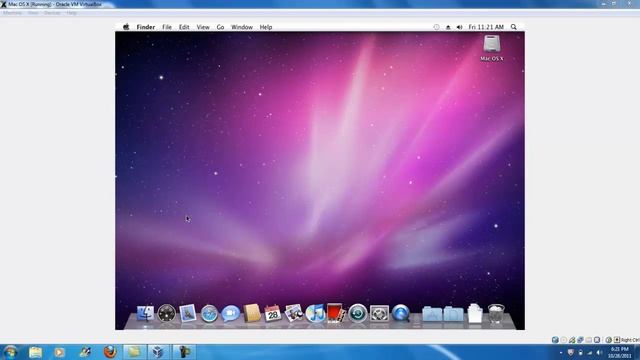This screenshot has height=360, width=640.
Task: Open Windows network tray icon
Action: [590, 352]
